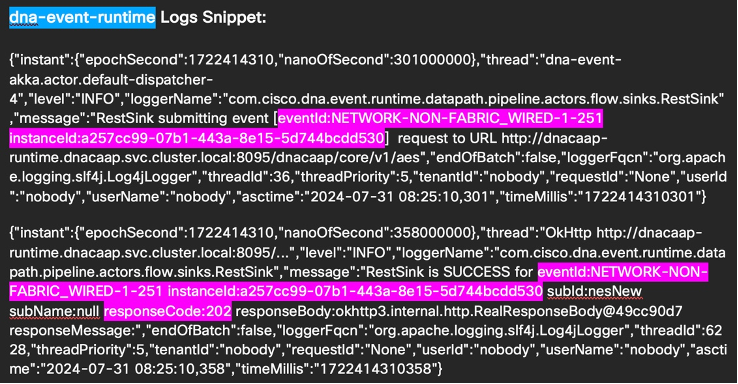Click the first epochSecond 1722414310 value
The width and height of the screenshot is (738, 384).
click(231, 60)
